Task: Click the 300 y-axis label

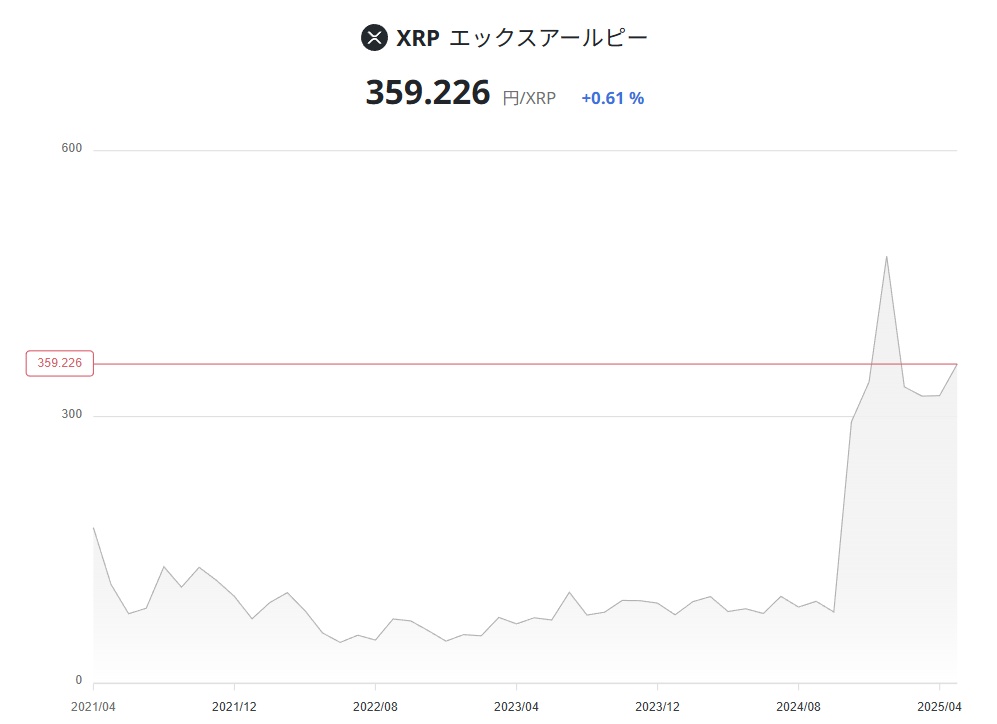Action: [72, 414]
